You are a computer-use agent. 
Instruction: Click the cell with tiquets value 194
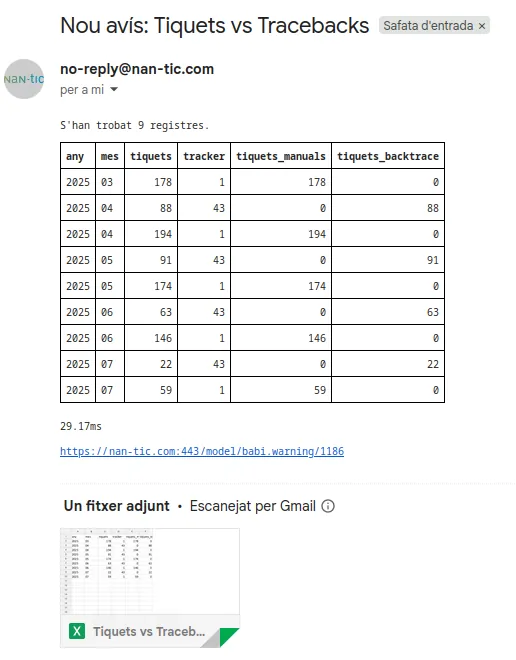tap(151, 234)
